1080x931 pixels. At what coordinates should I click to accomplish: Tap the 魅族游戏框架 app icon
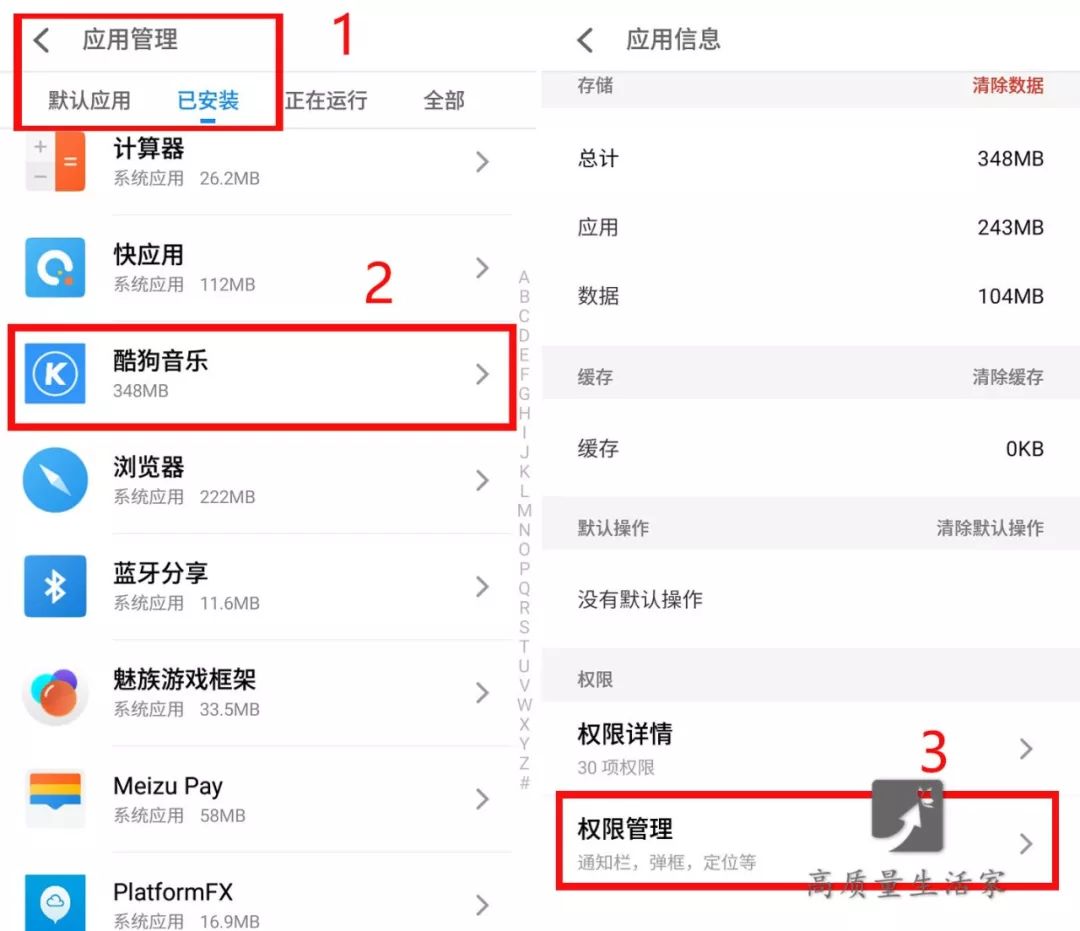56,693
